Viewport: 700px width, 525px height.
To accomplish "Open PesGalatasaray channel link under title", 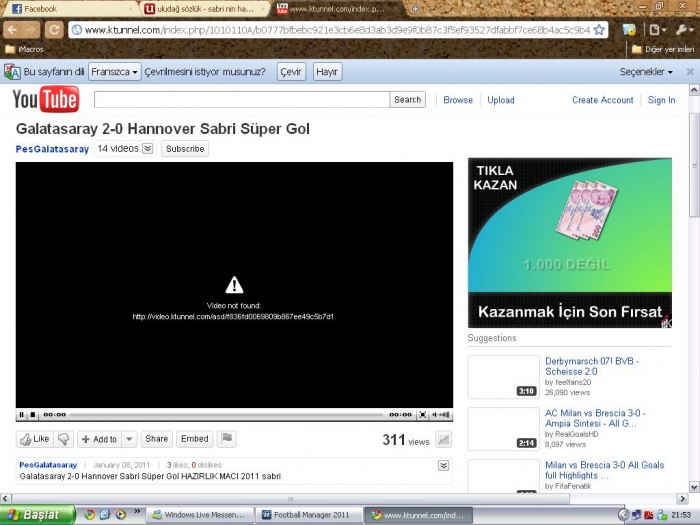I will point(52,149).
